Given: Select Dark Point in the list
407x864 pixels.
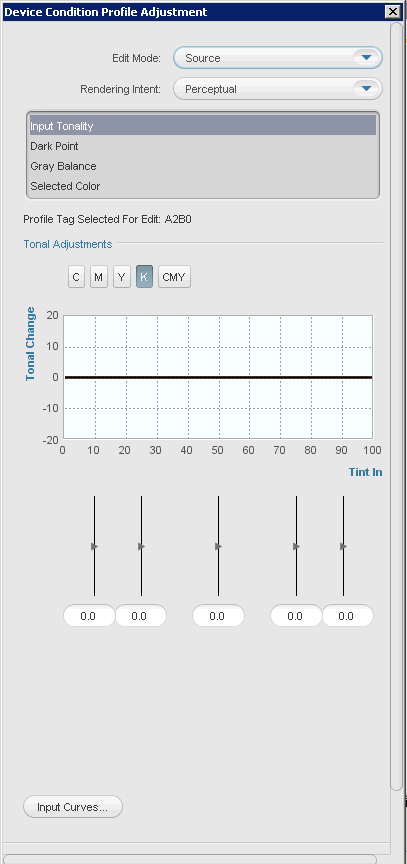Looking at the screenshot, I should click(203, 146).
